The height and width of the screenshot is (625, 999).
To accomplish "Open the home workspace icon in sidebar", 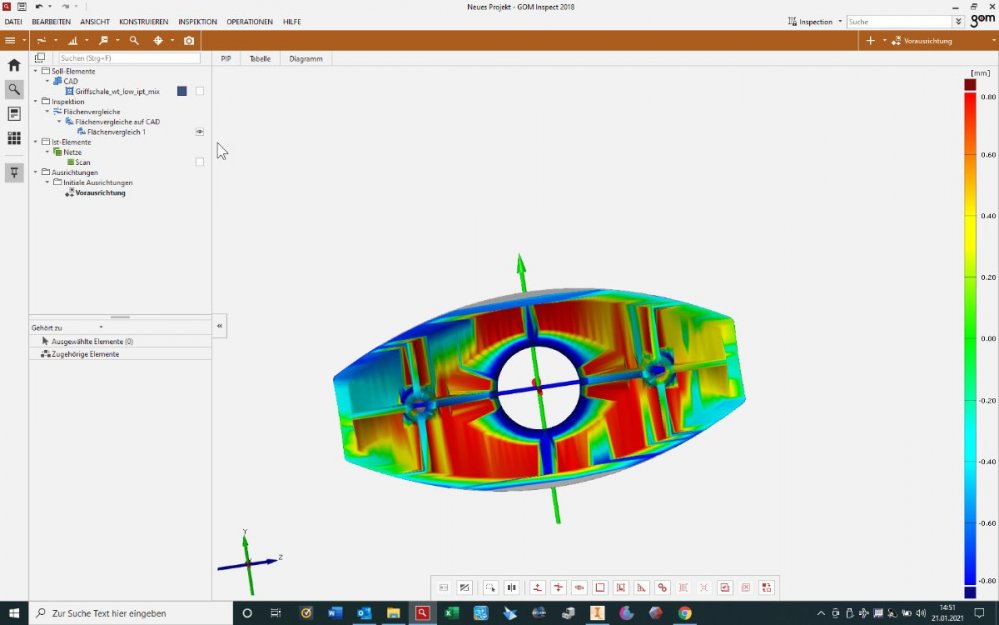I will 14,65.
